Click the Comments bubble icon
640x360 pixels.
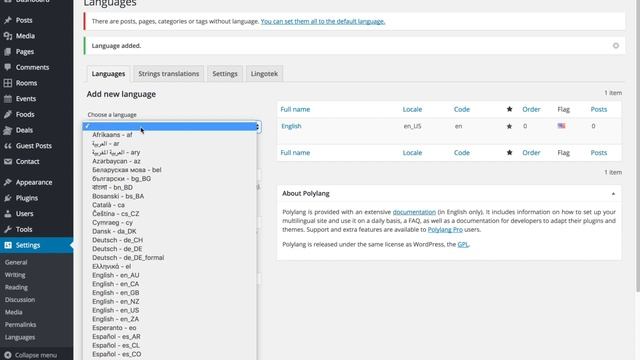pyautogui.click(x=8, y=67)
